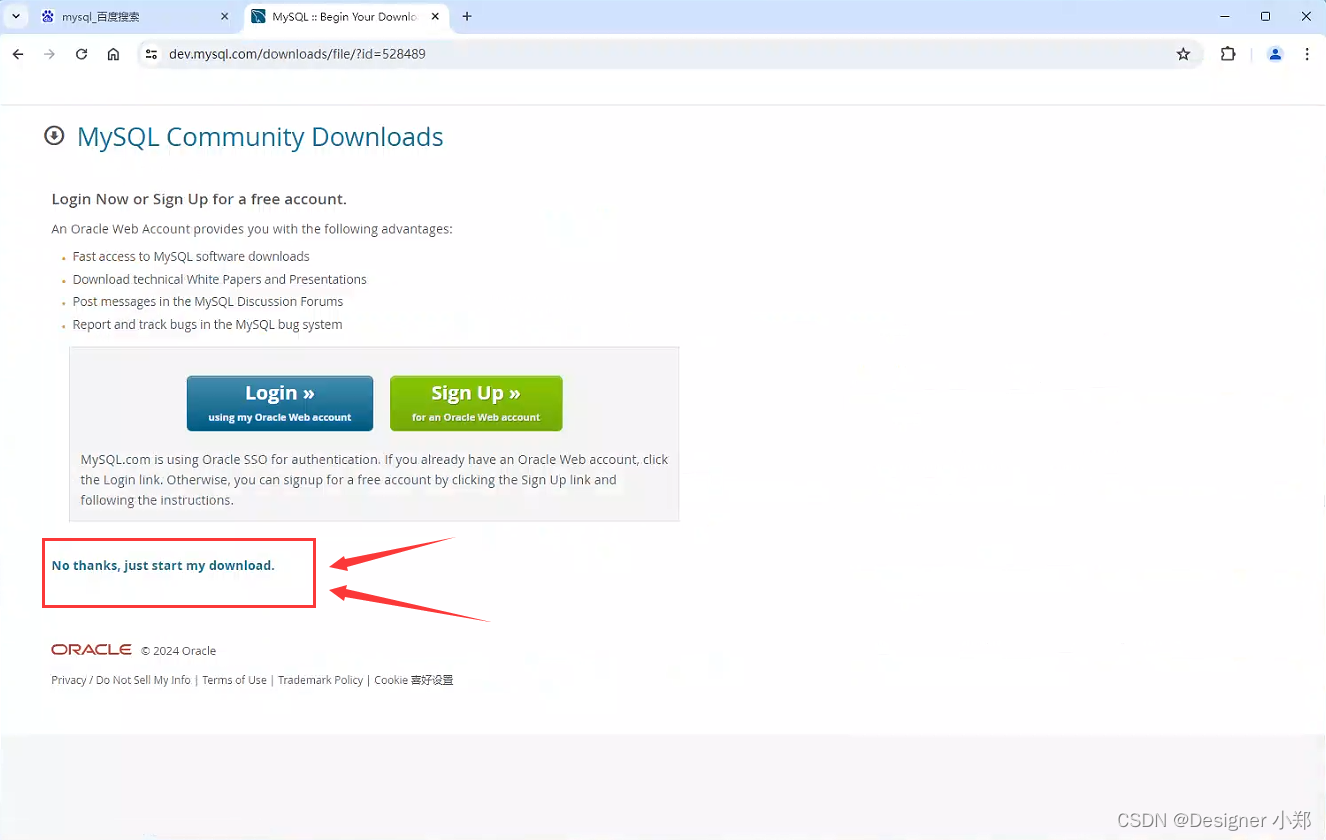Click "Report and track bugs" bullet text
Image resolution: width=1326 pixels, height=840 pixels.
(x=208, y=324)
